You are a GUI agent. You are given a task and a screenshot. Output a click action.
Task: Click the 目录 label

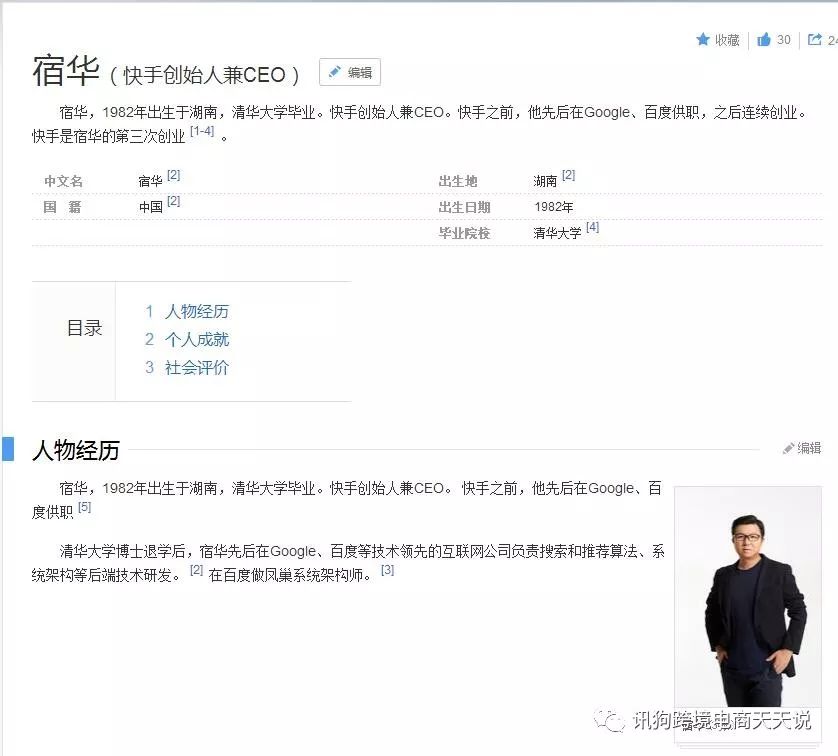(x=84, y=328)
